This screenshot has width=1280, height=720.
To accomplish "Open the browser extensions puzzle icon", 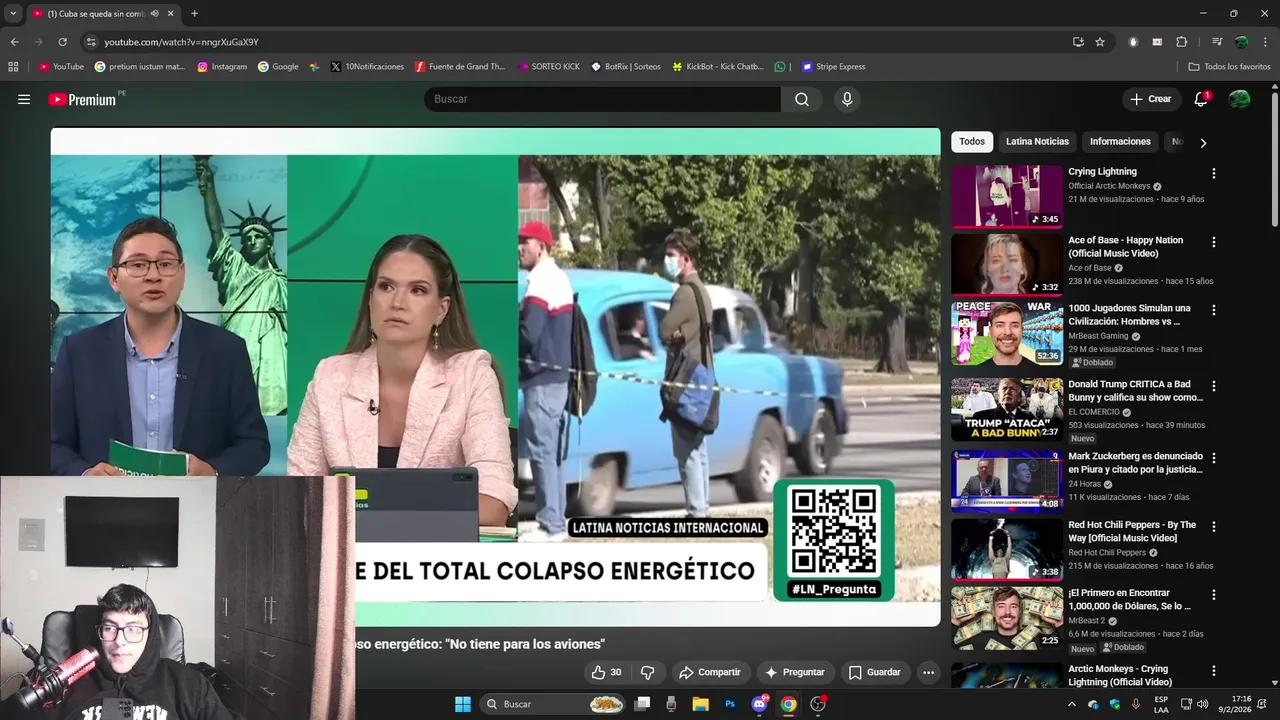I will (1181, 42).
